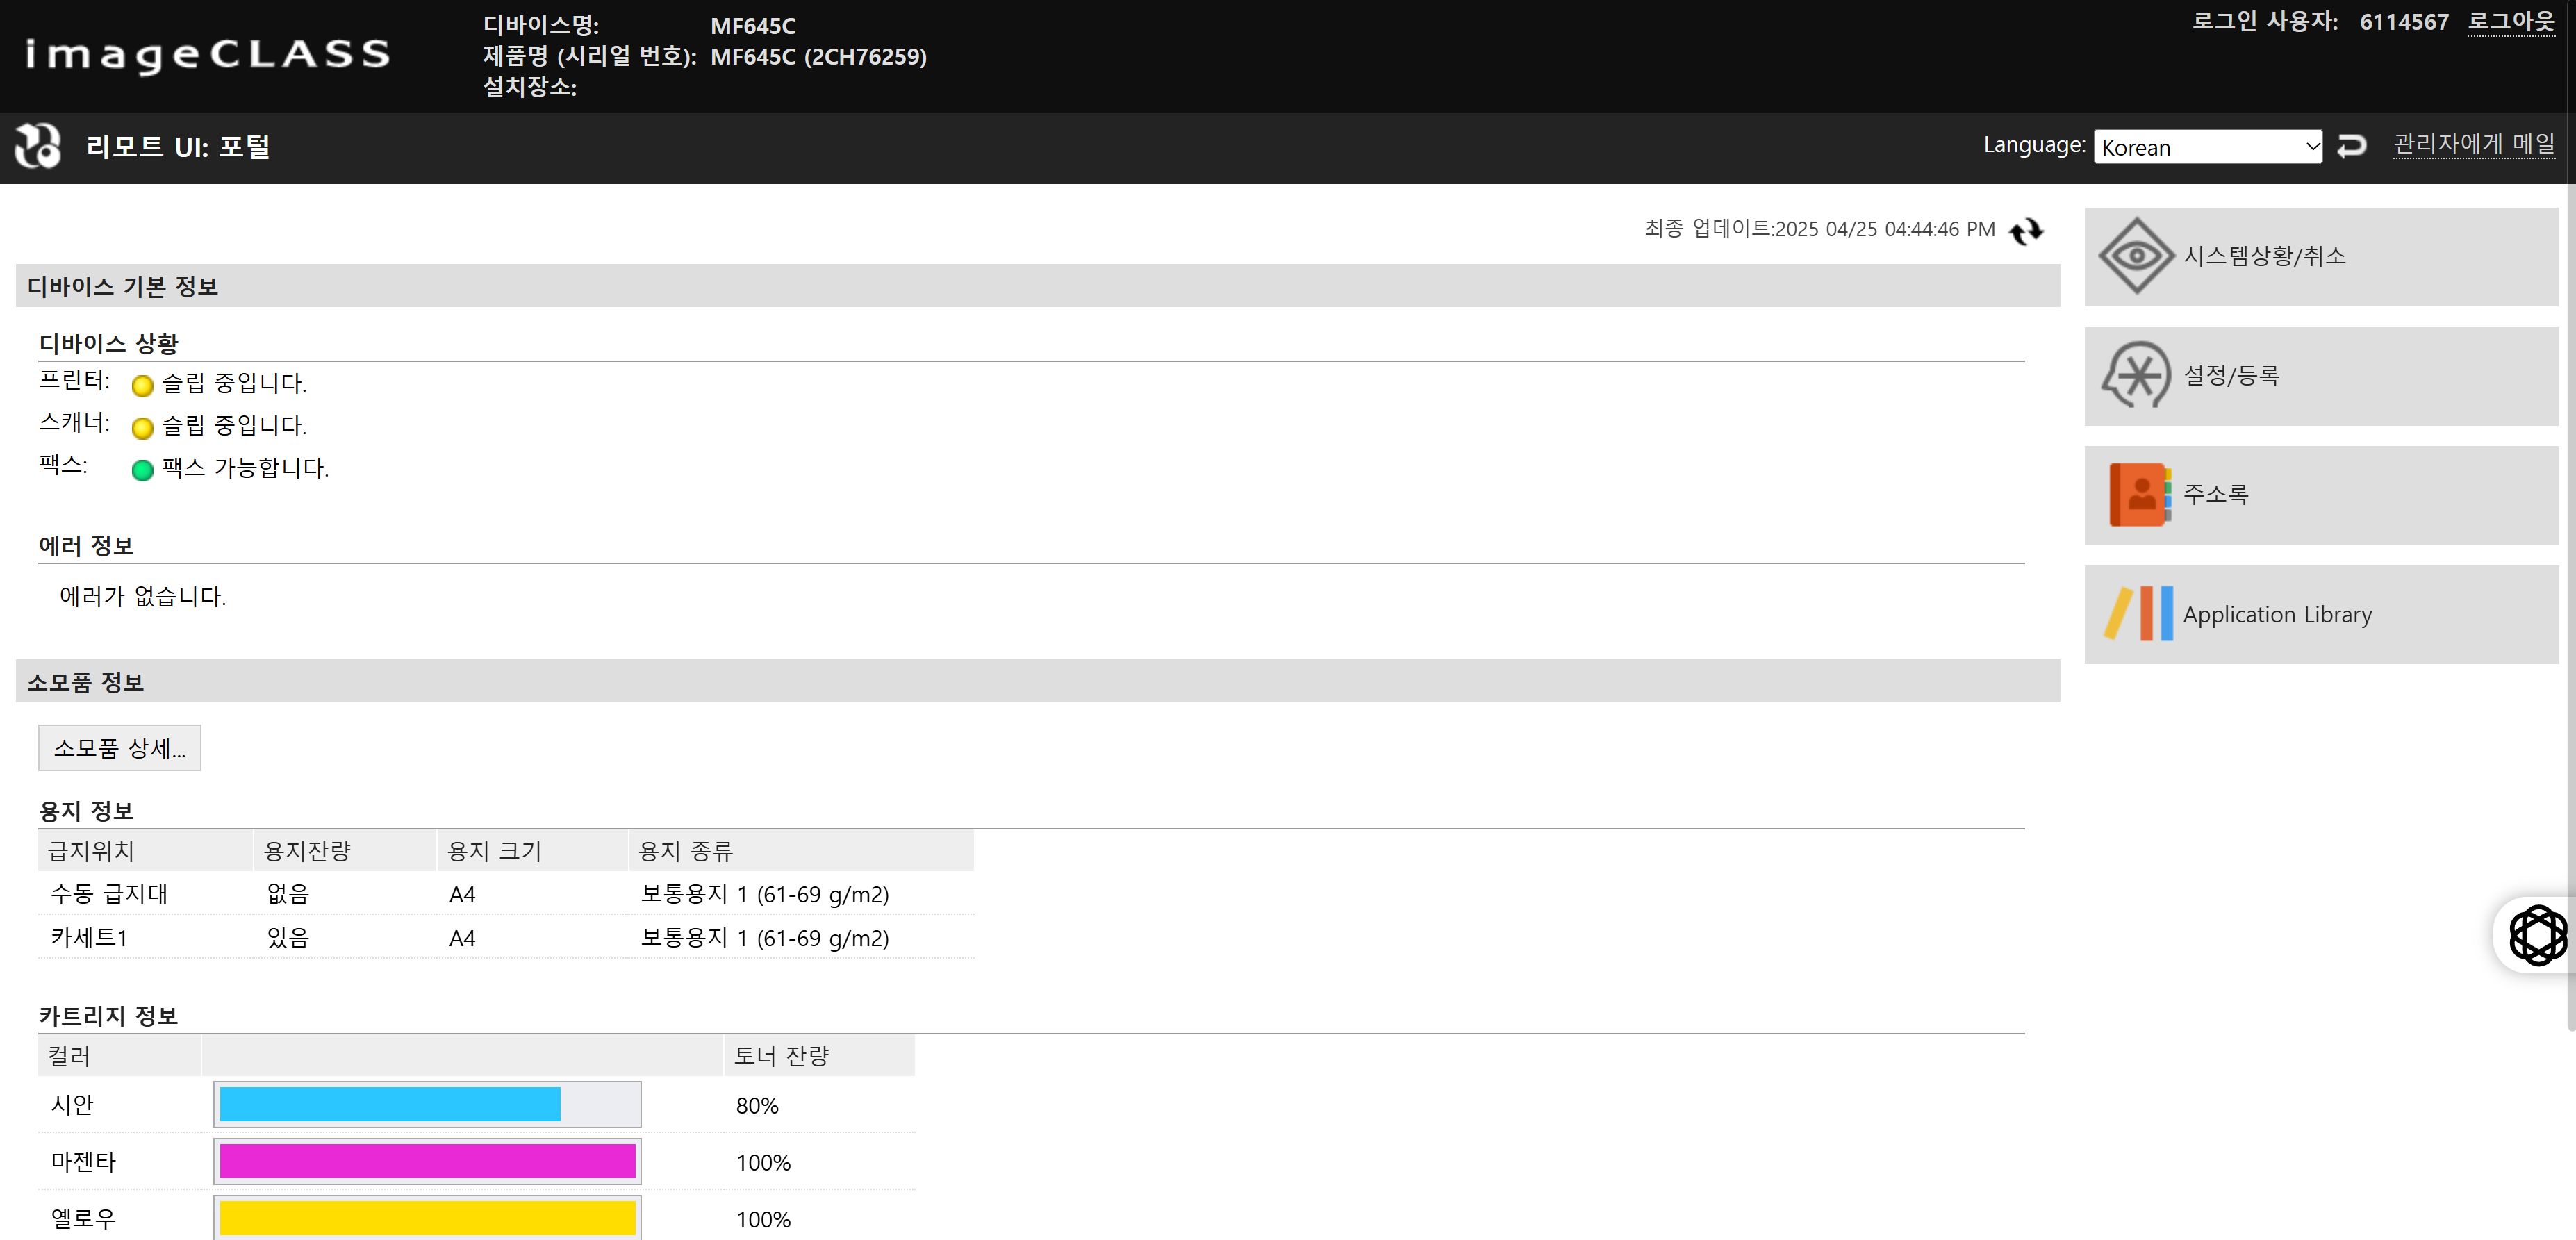
Task: Click the refresh update icon
Action: click(x=2026, y=231)
